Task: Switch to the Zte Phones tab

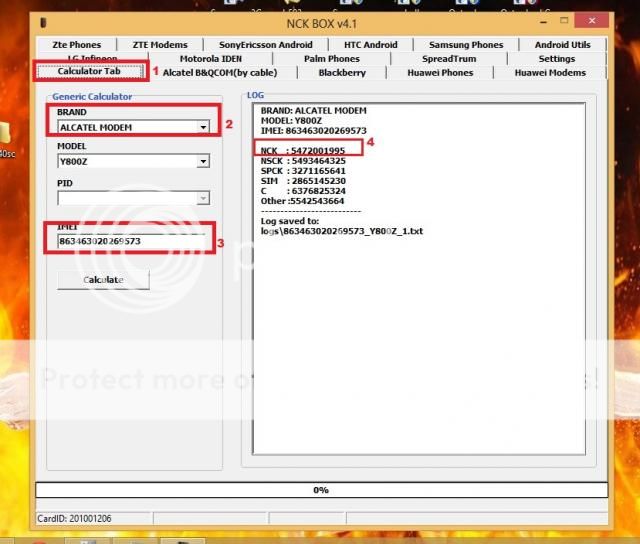Action: 72,45
